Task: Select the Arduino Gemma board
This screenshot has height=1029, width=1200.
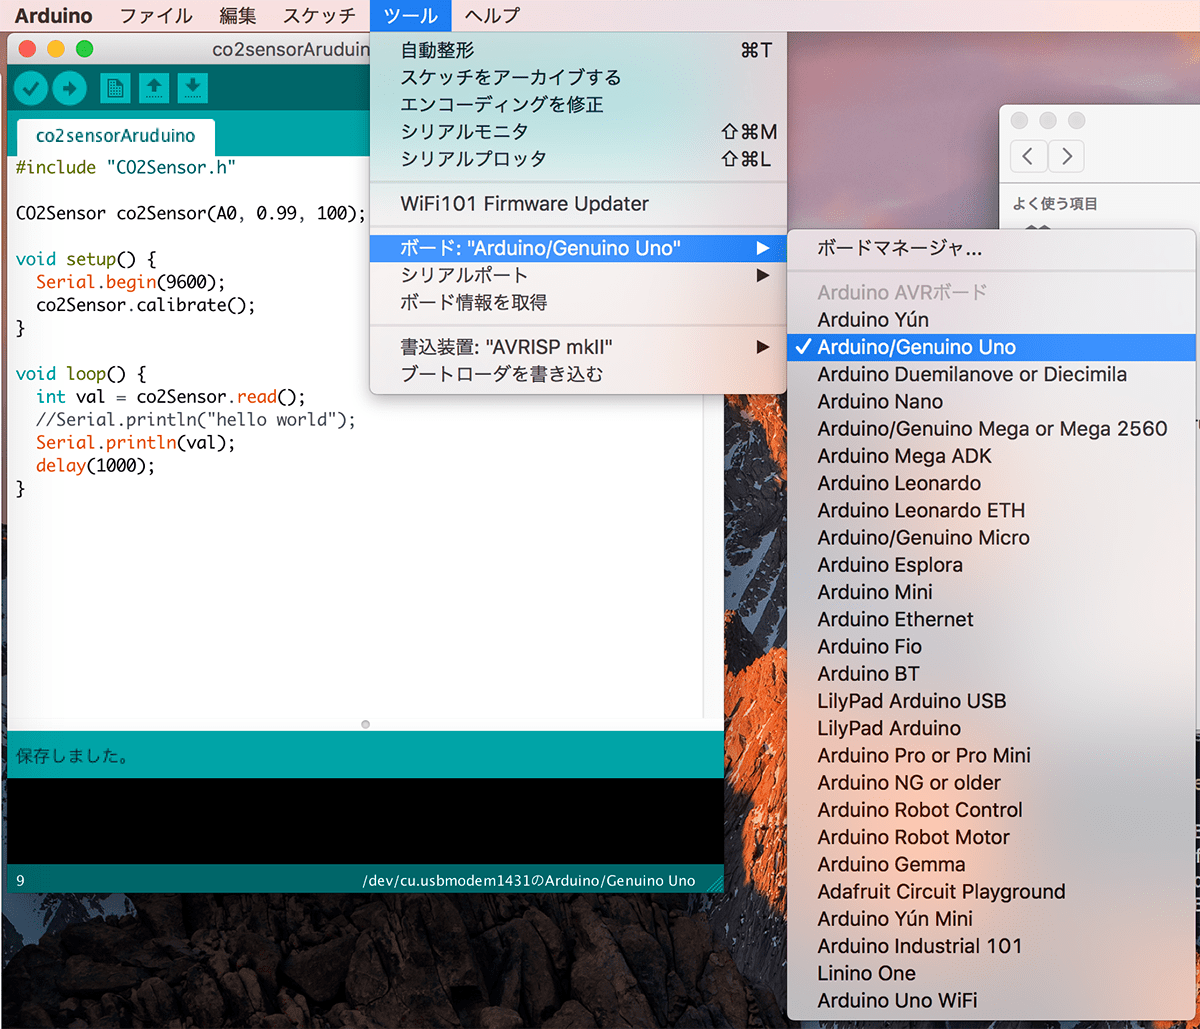Action: pos(992,864)
